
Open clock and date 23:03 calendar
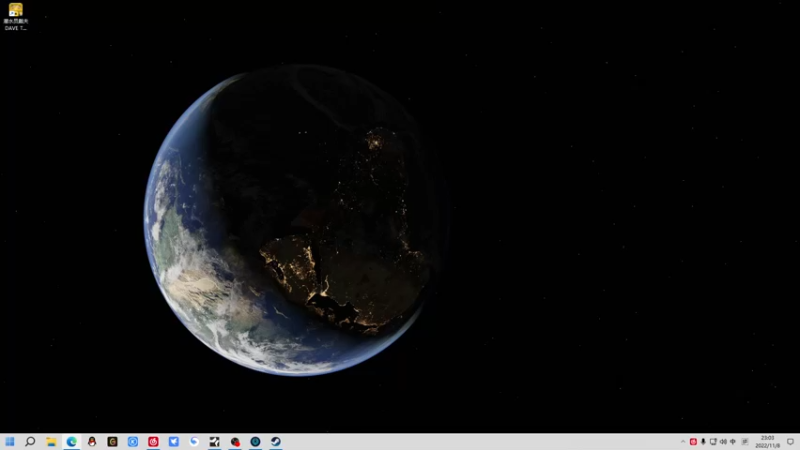click(x=767, y=442)
